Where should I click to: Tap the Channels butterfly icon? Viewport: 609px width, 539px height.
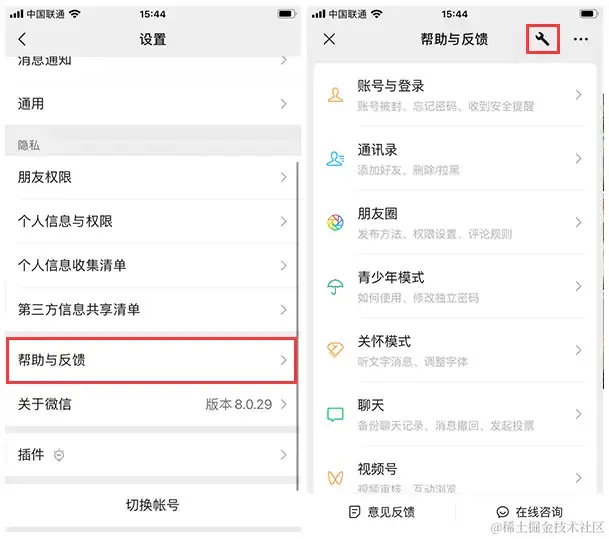[x=335, y=478]
